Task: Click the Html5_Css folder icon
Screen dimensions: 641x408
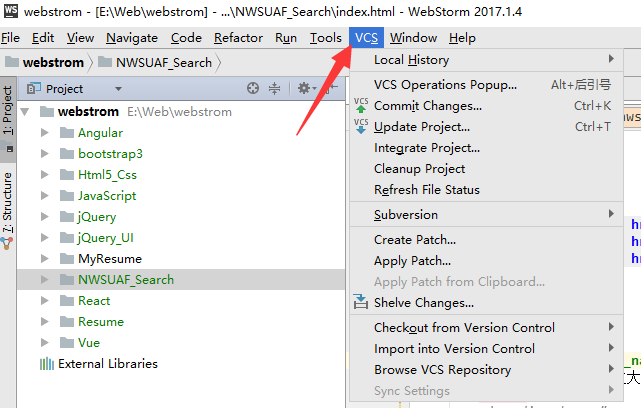Action: click(x=67, y=175)
